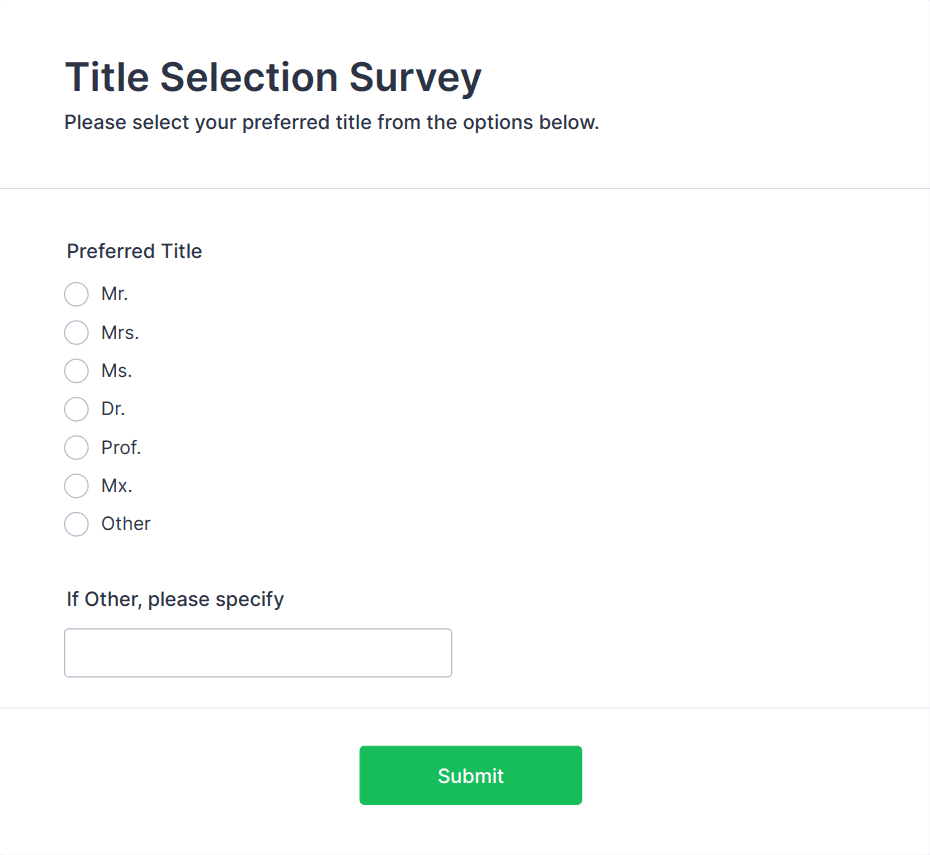This screenshot has width=930, height=855.
Task: Choose the Mrs. radio circle
Action: 76,332
